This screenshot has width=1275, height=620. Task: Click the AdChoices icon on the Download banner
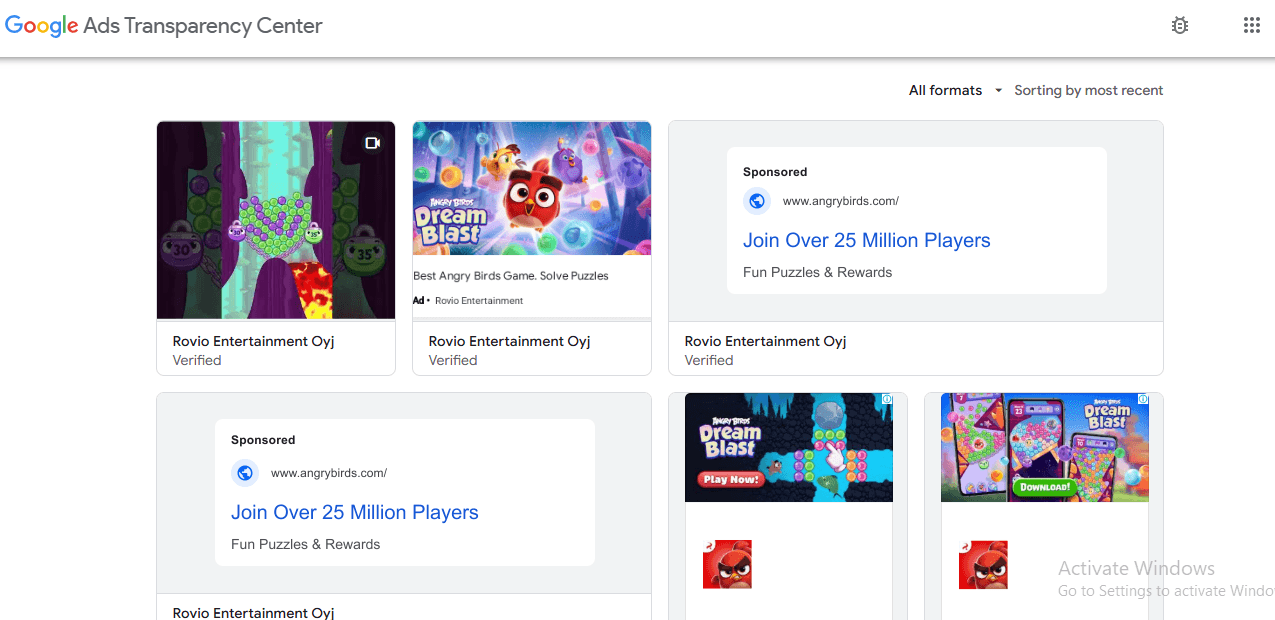1142,400
